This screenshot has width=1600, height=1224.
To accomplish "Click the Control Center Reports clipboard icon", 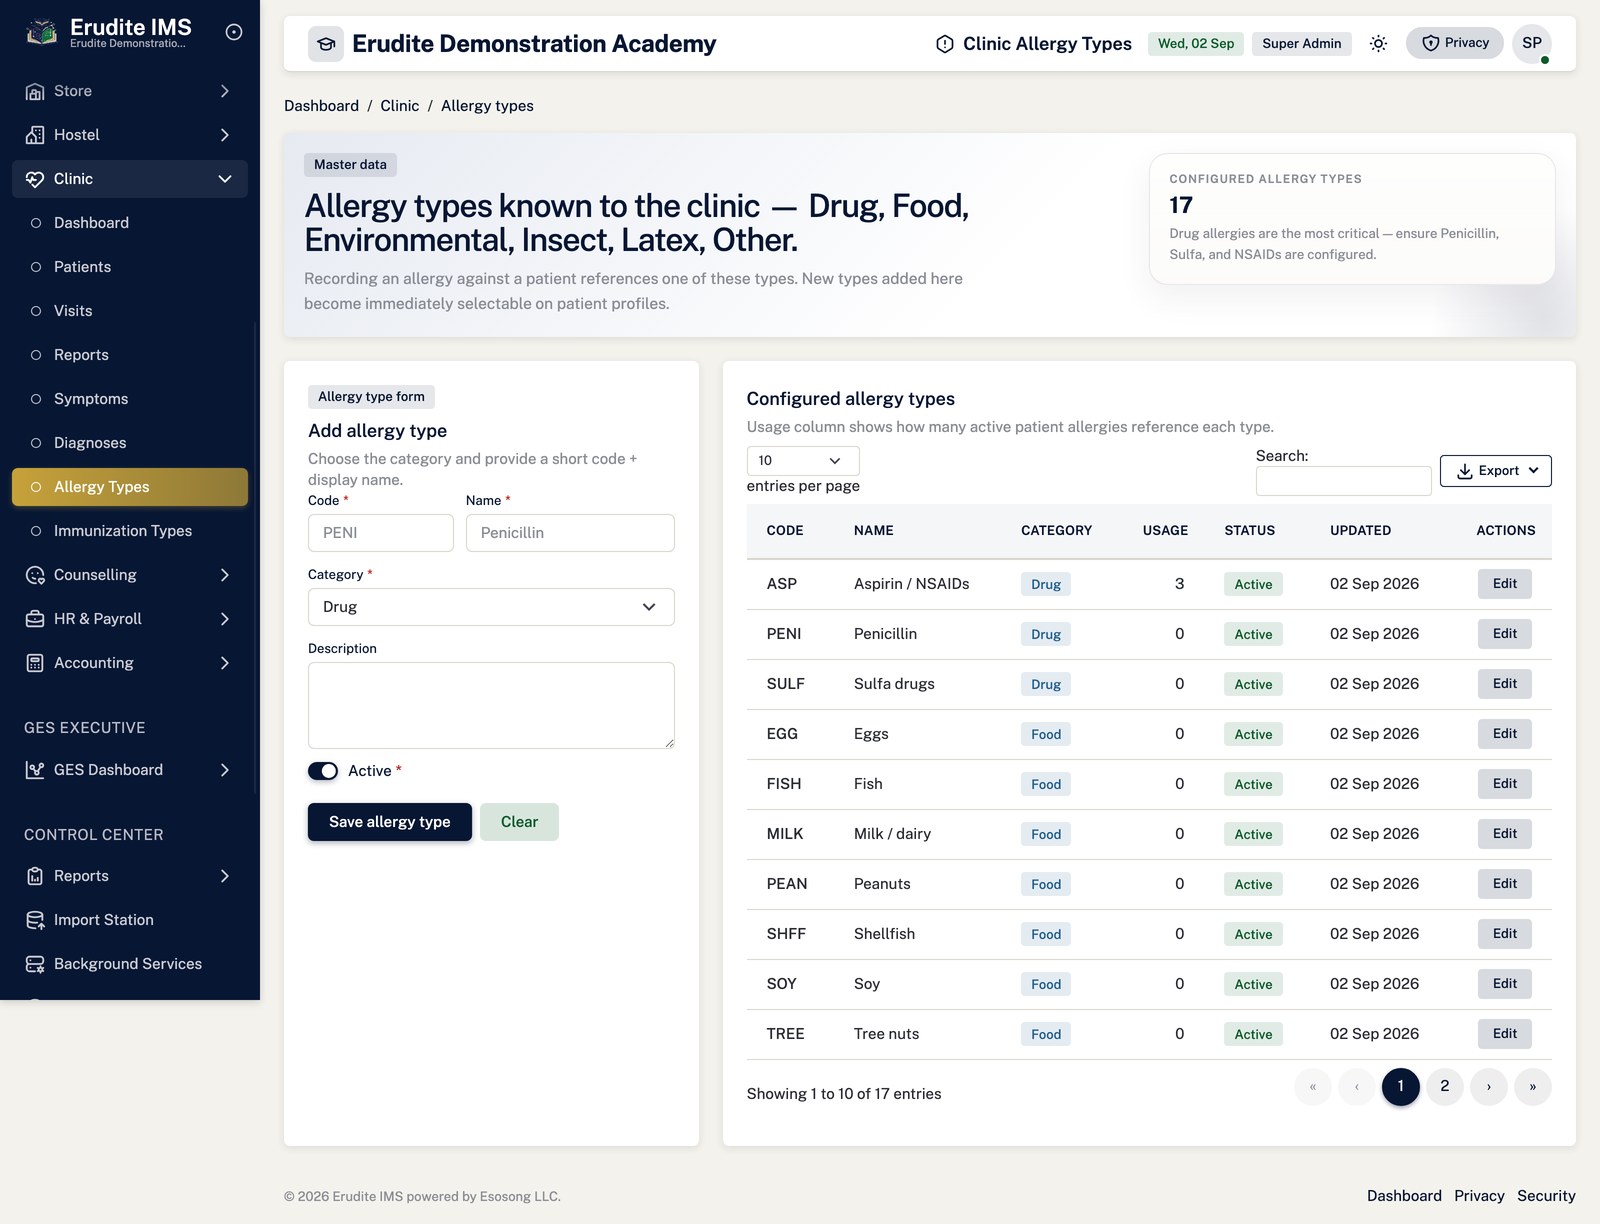I will [x=35, y=876].
